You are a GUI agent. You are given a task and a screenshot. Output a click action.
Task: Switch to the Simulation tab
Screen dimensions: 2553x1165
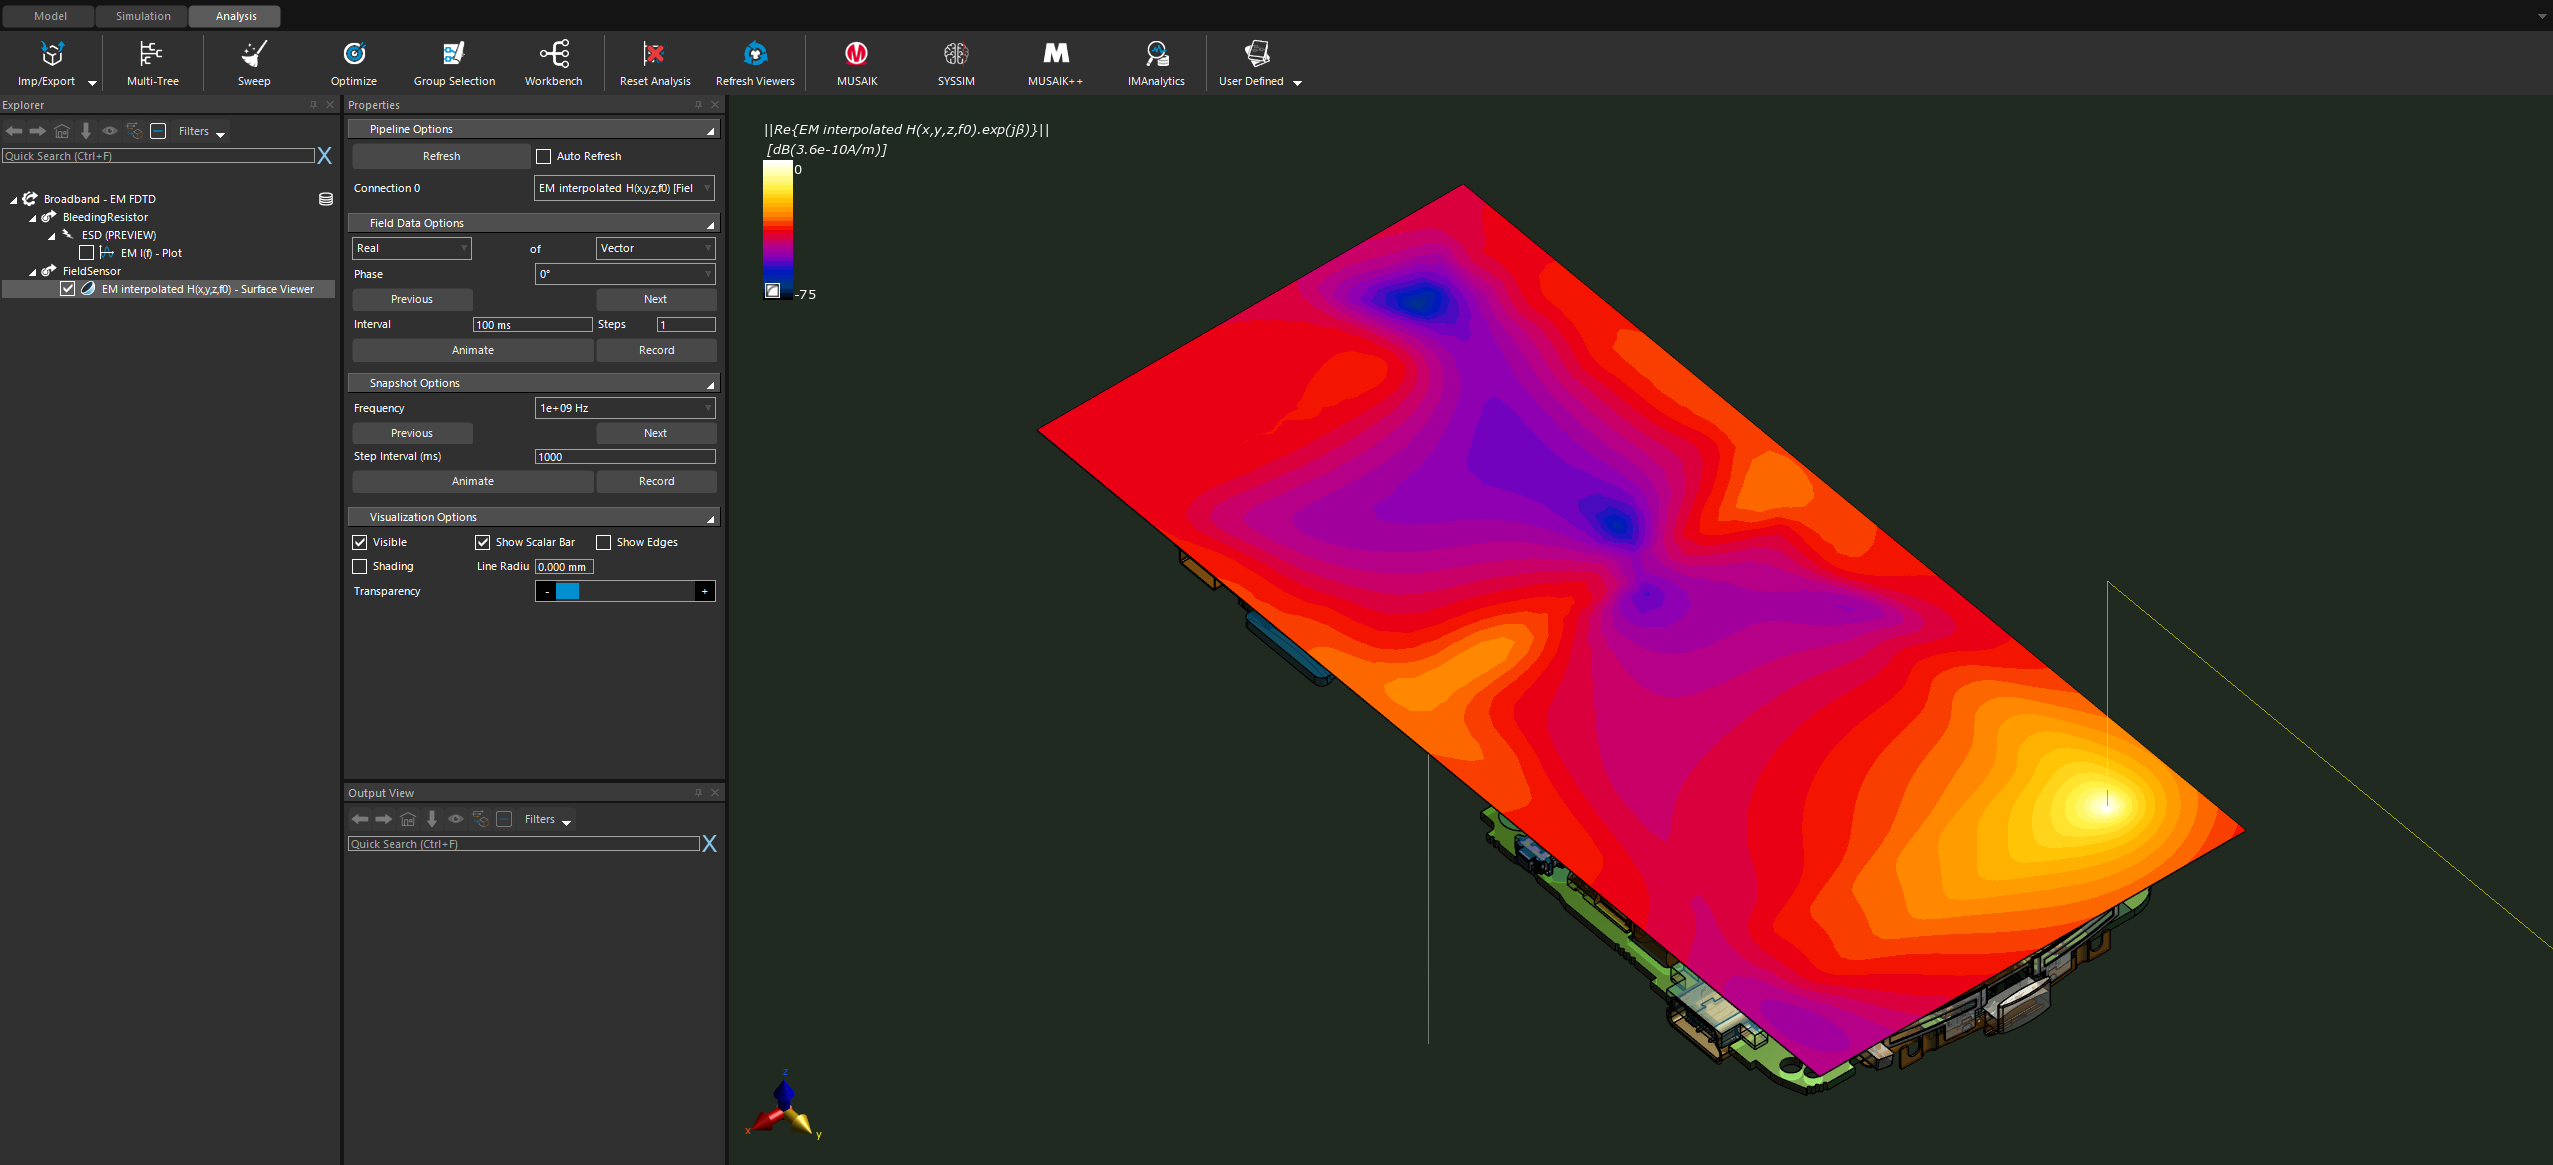tap(143, 16)
